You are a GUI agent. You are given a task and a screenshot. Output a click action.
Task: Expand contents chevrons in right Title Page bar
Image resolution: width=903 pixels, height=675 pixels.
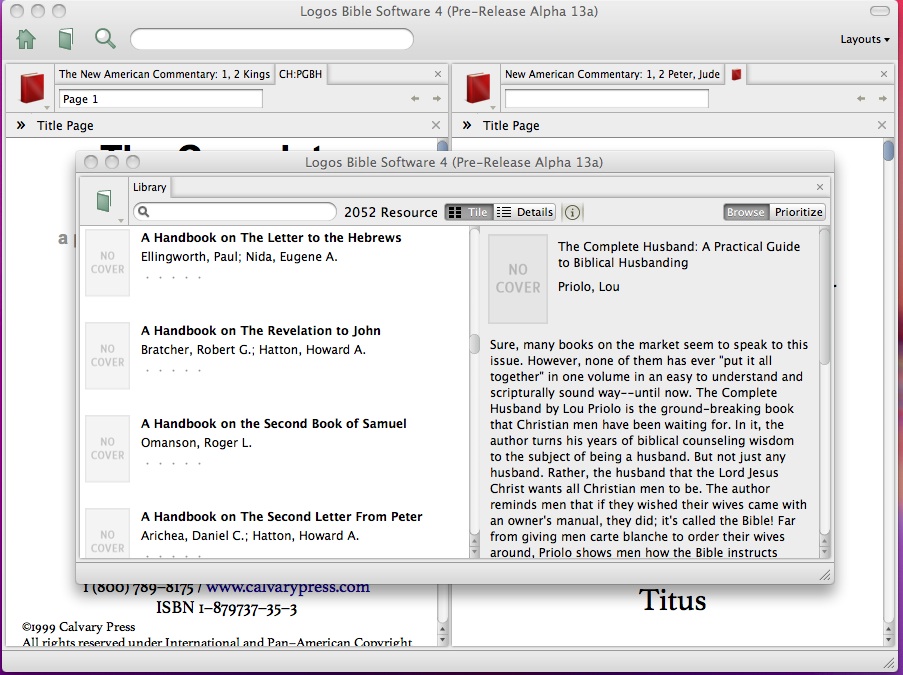click(466, 125)
